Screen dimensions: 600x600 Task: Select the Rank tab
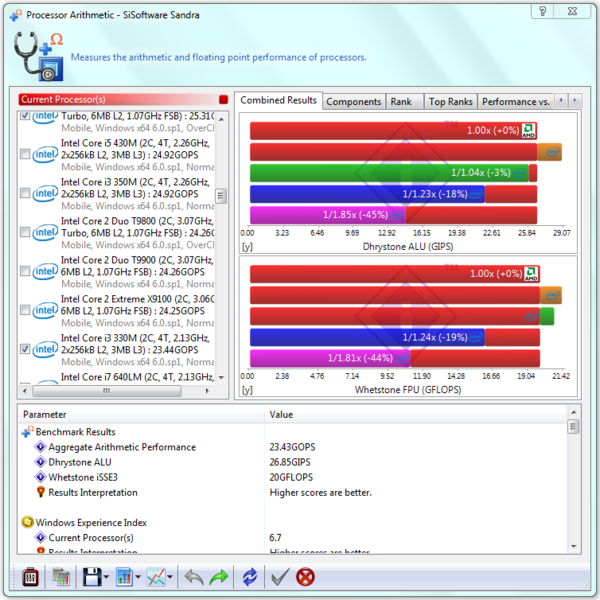click(401, 101)
